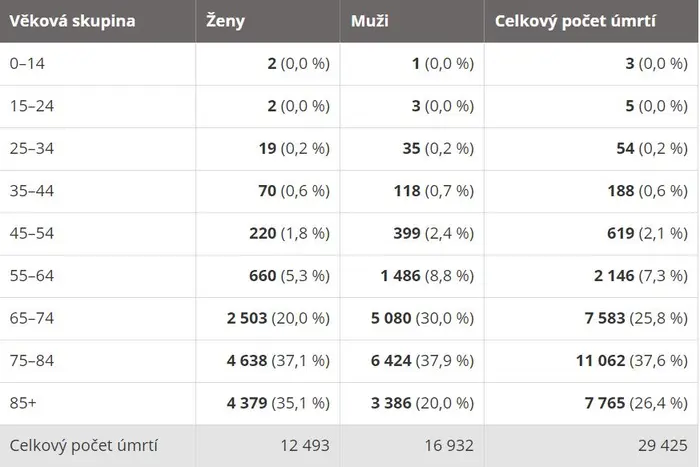Click the Muži column header
Viewport: 700px width, 467px height.
[370, 21]
